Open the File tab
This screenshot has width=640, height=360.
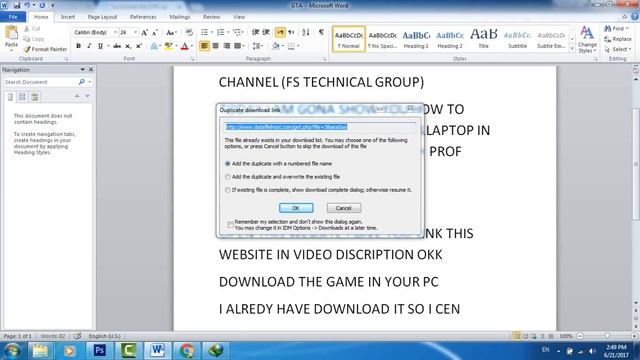[x=13, y=17]
